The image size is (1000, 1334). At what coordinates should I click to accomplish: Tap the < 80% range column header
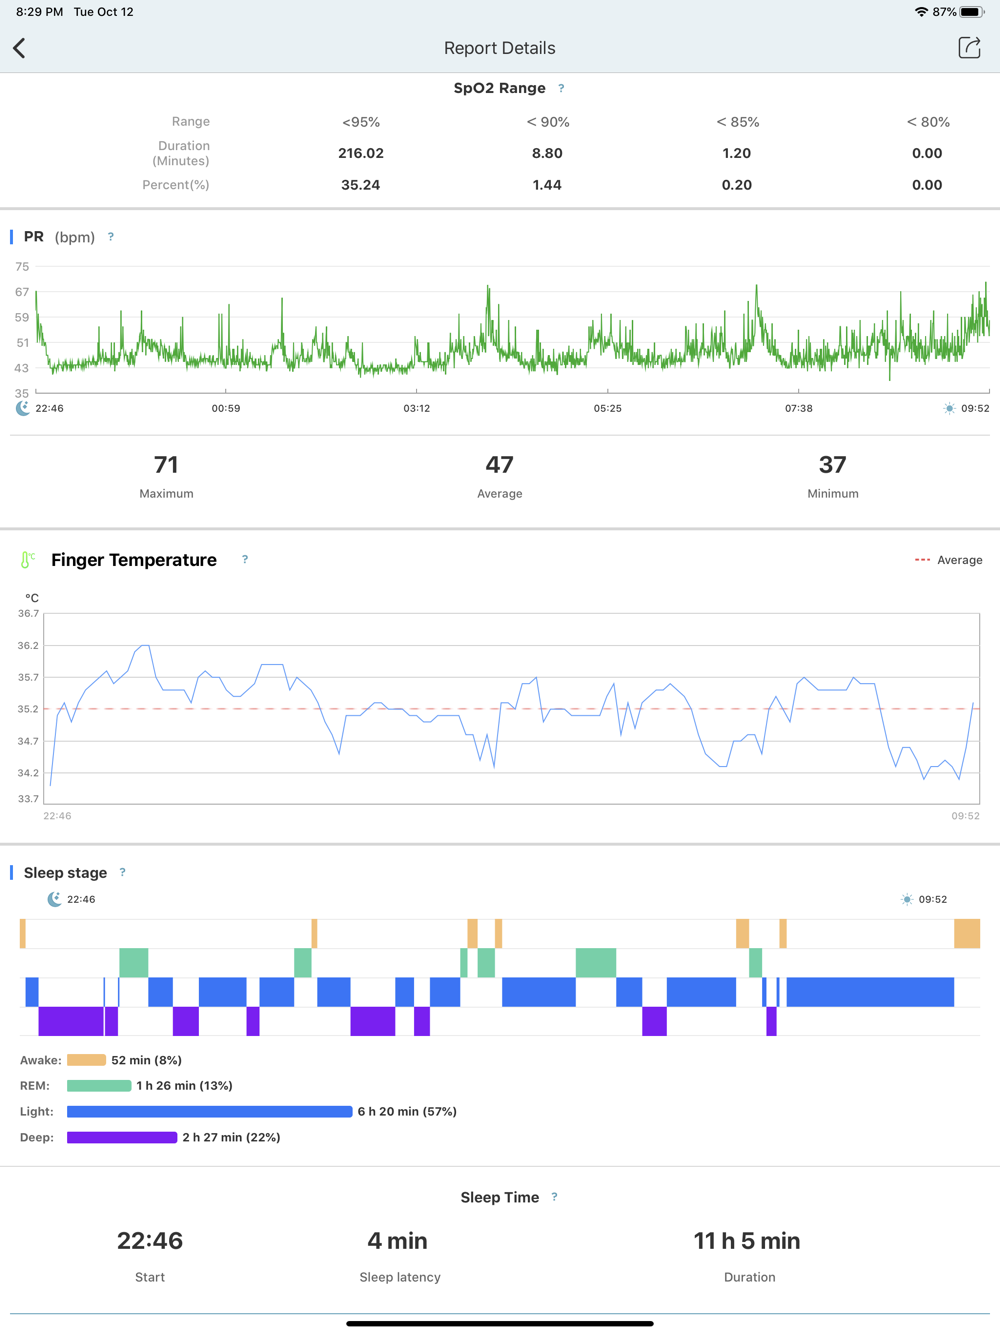point(928,122)
